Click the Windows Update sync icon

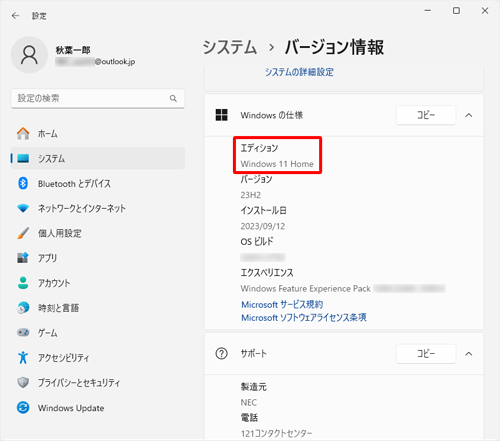[x=23, y=407]
